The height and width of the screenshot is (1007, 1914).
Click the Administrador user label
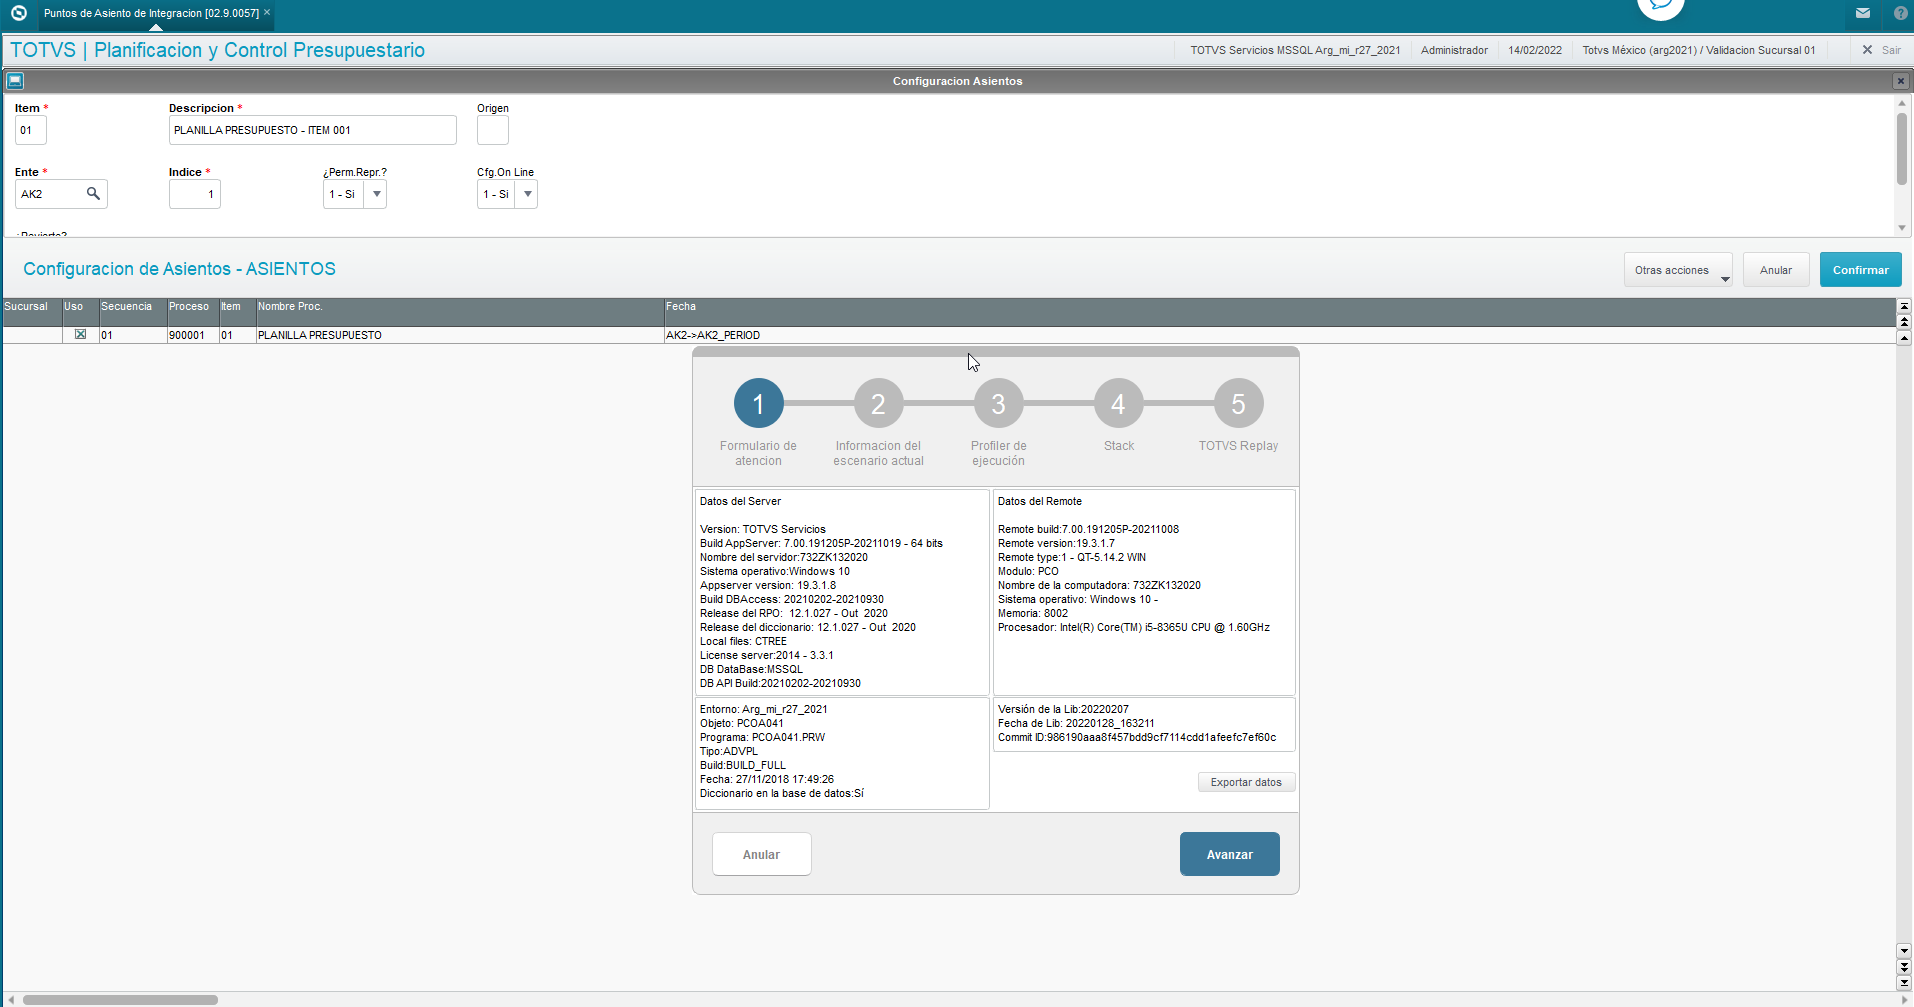click(x=1454, y=50)
